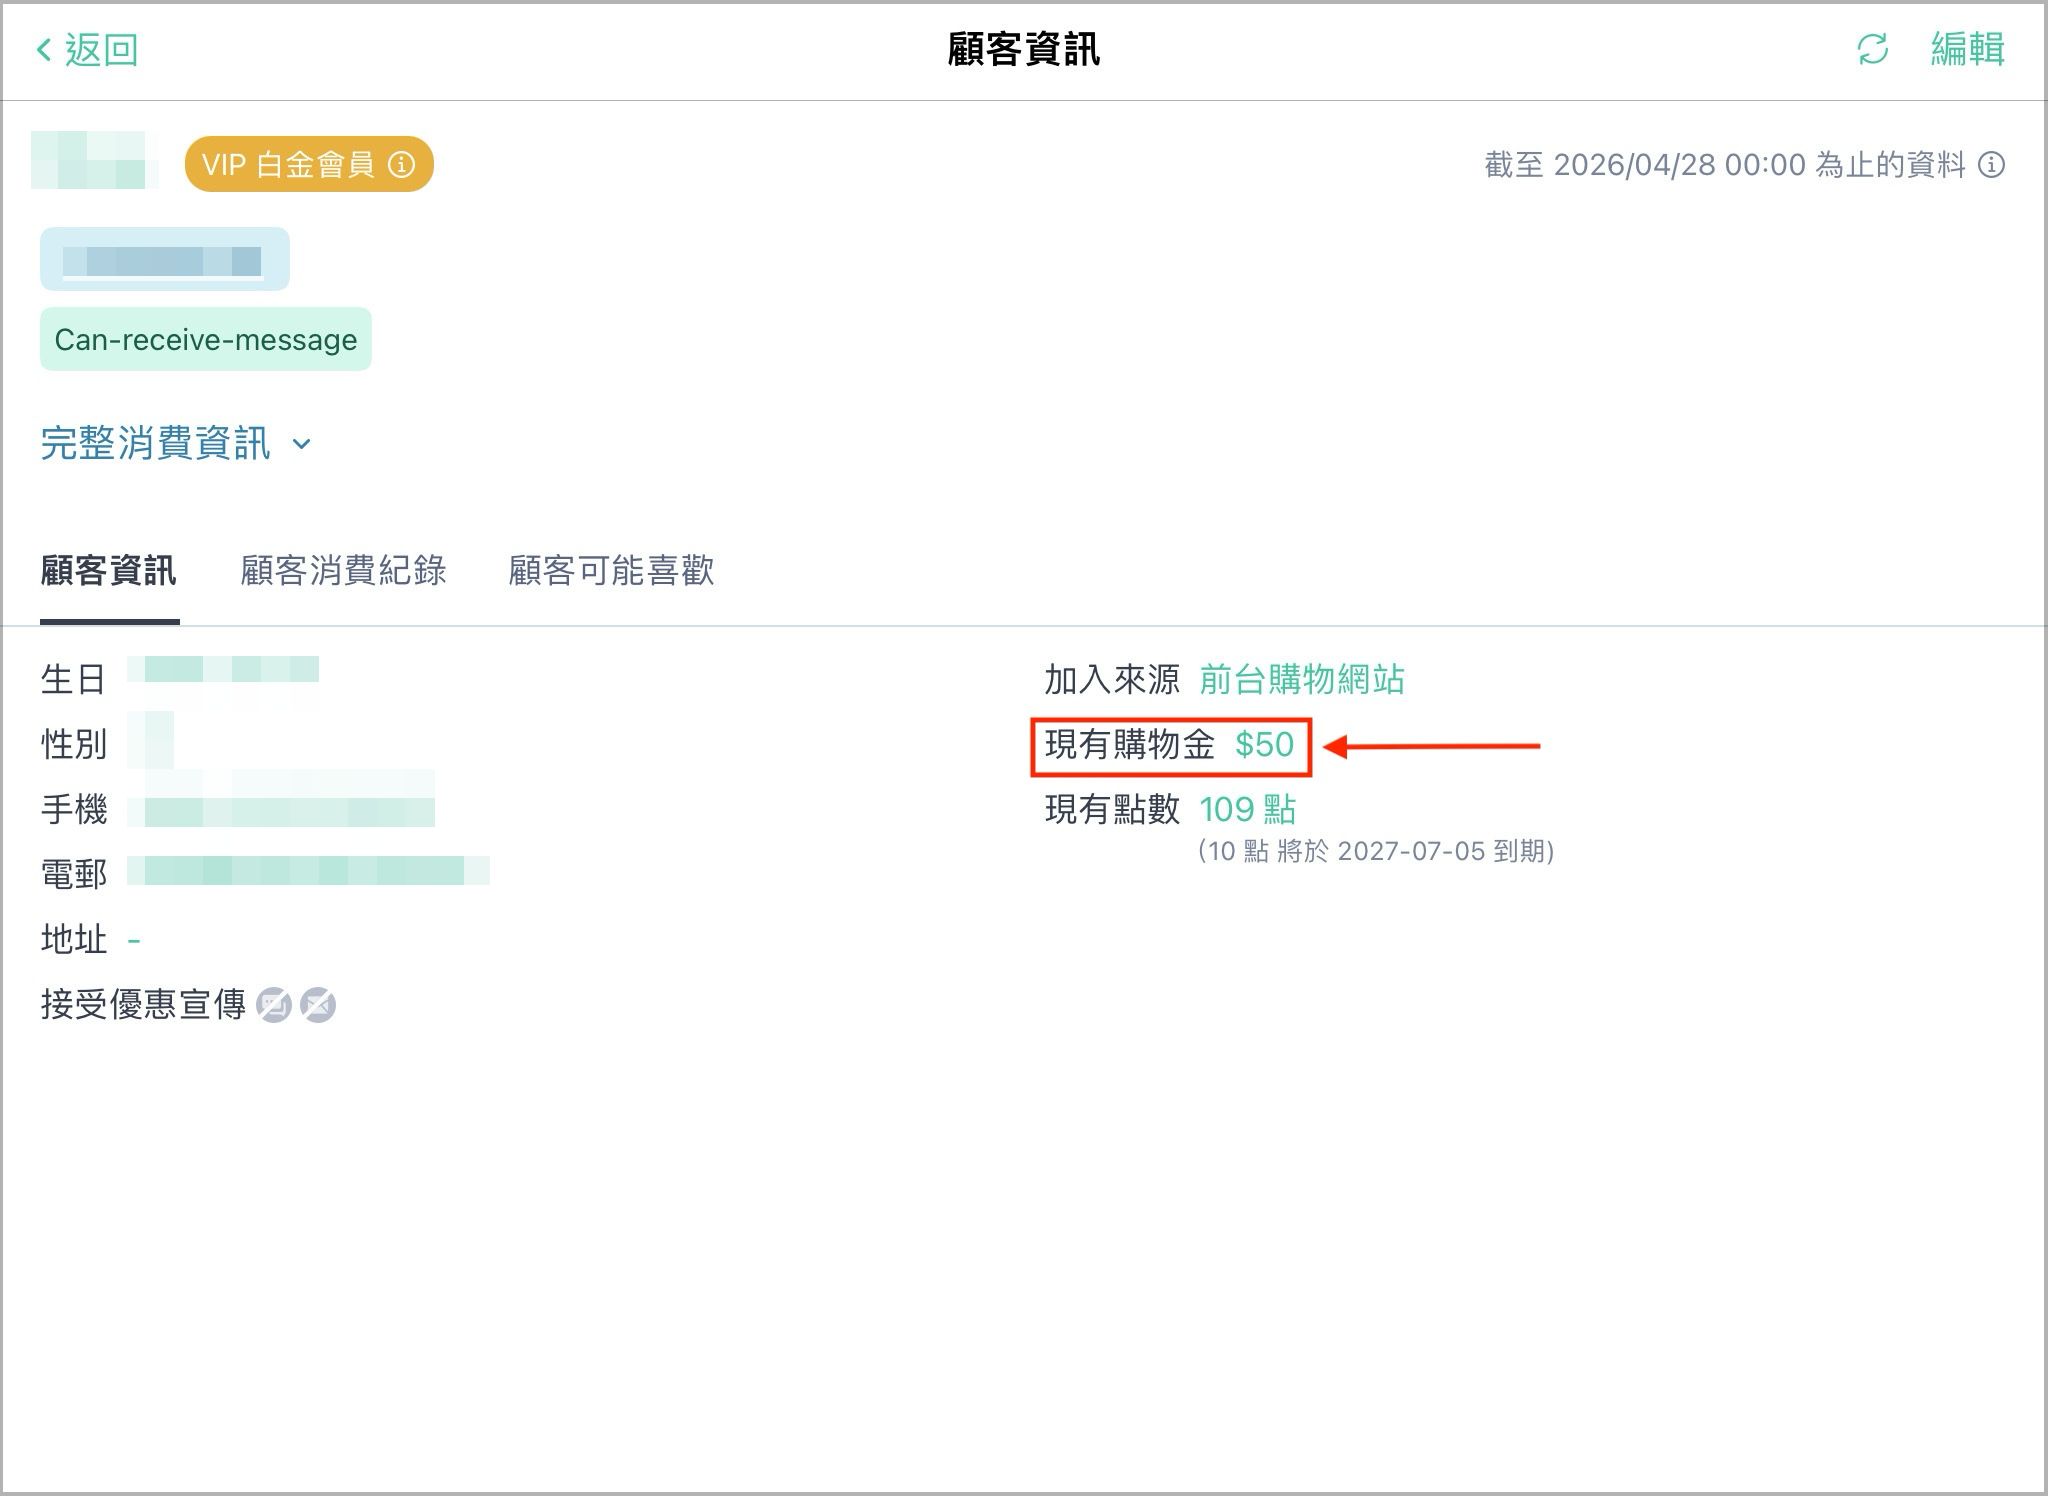Click the email marketing opt-out icon
The width and height of the screenshot is (2048, 1496).
tap(318, 1005)
